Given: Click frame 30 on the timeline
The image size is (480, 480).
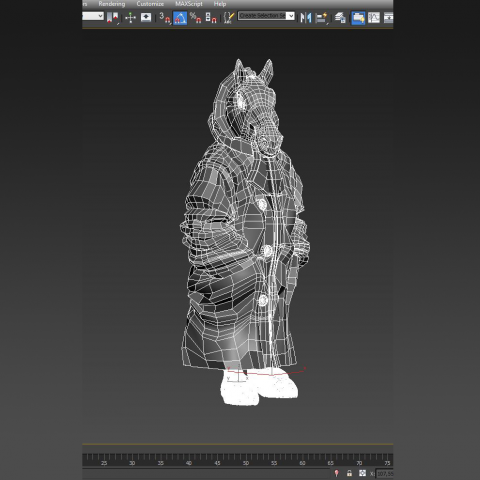Looking at the screenshot, I should click(x=132, y=463).
